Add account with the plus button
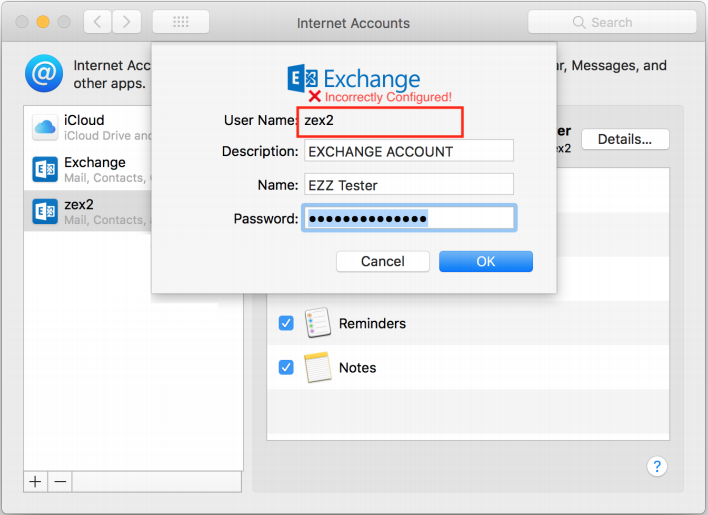This screenshot has width=708, height=515. 35,482
